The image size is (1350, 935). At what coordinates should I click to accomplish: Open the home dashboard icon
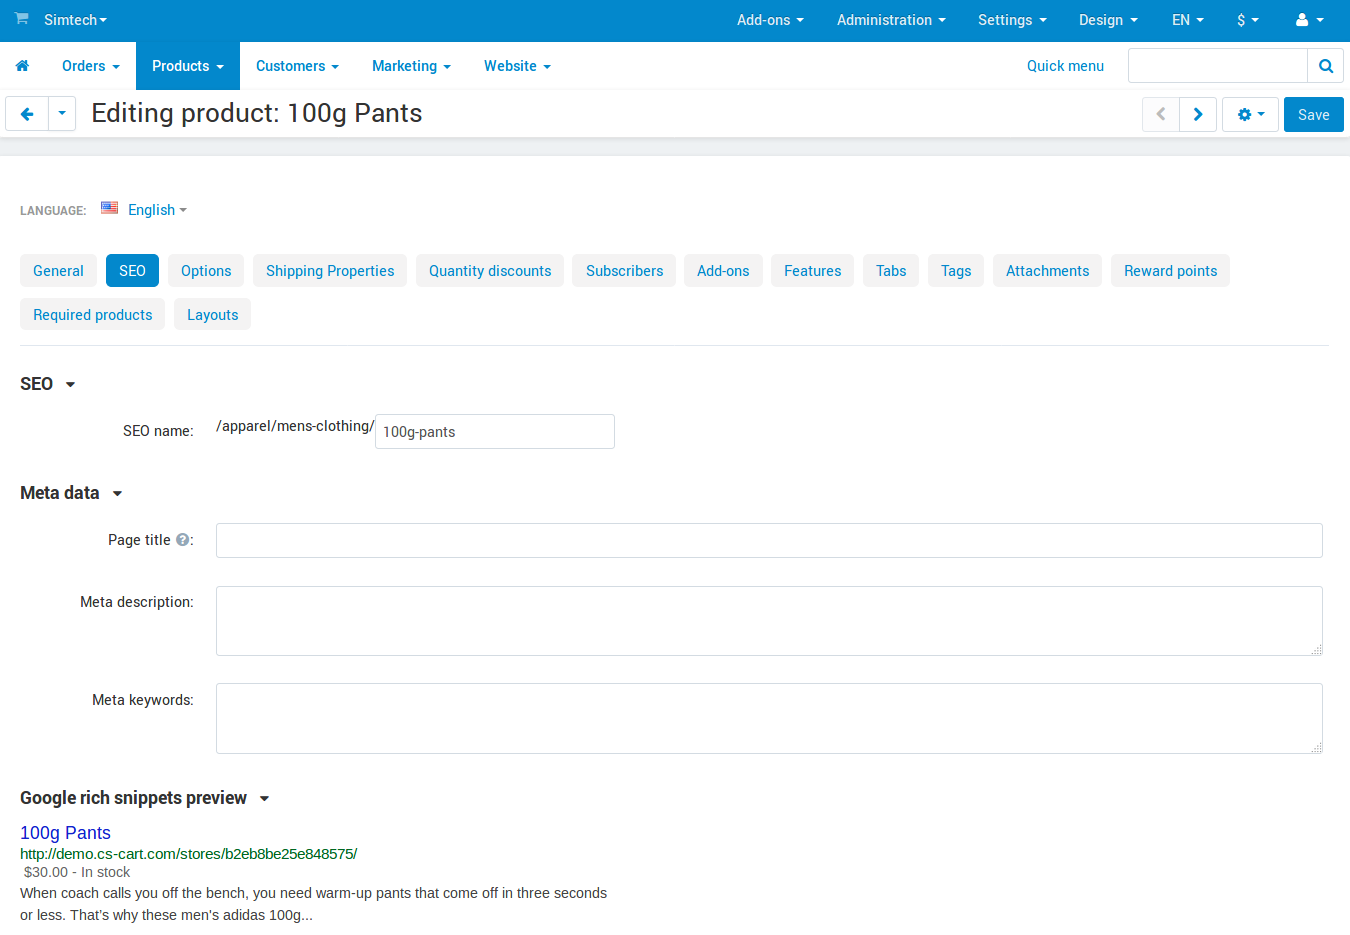22,66
